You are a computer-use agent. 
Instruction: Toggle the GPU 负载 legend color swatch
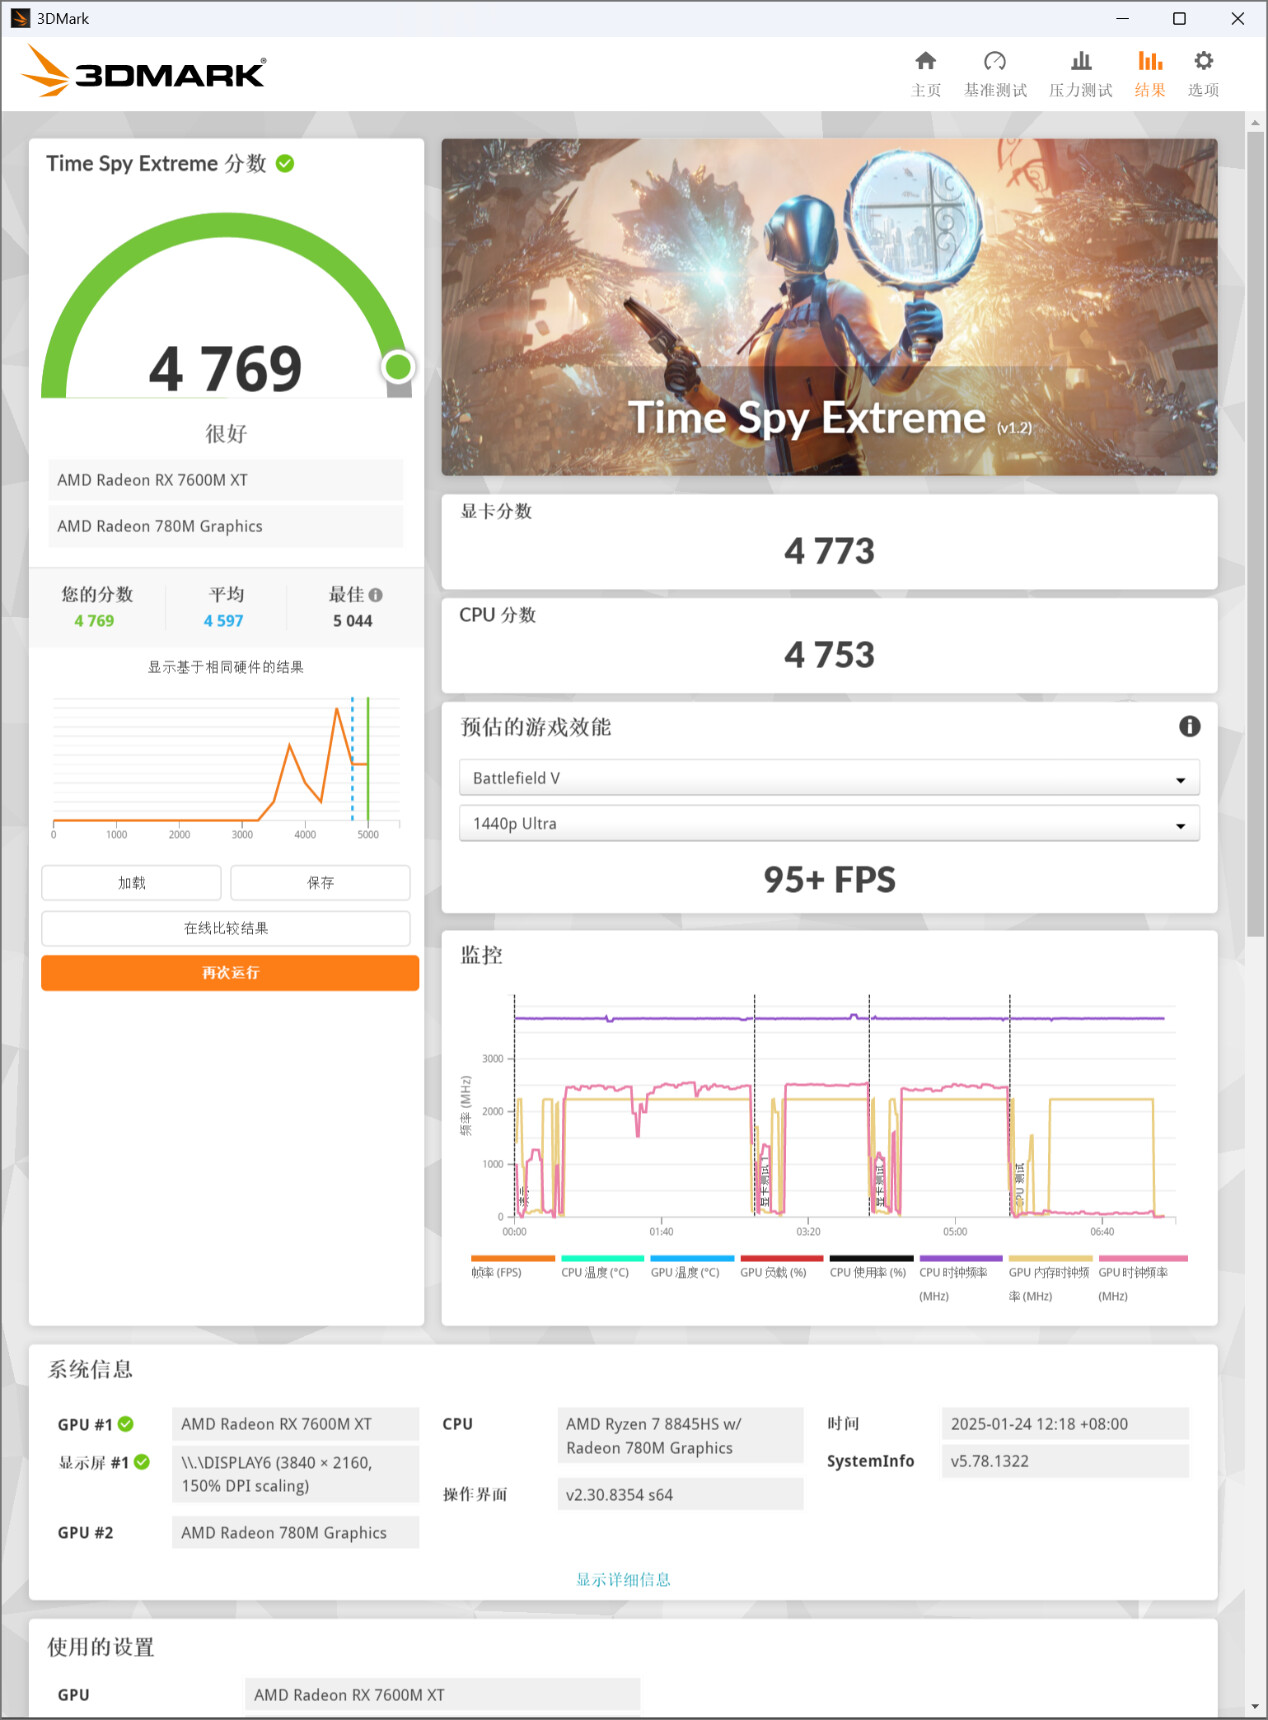click(x=781, y=1258)
